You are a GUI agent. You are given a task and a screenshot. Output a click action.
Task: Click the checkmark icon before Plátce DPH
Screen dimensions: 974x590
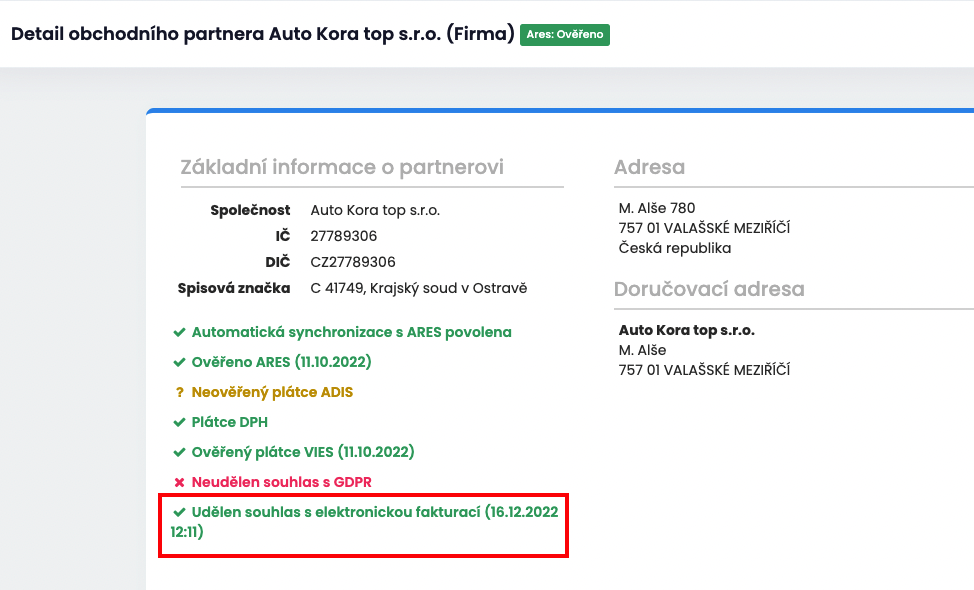179,422
